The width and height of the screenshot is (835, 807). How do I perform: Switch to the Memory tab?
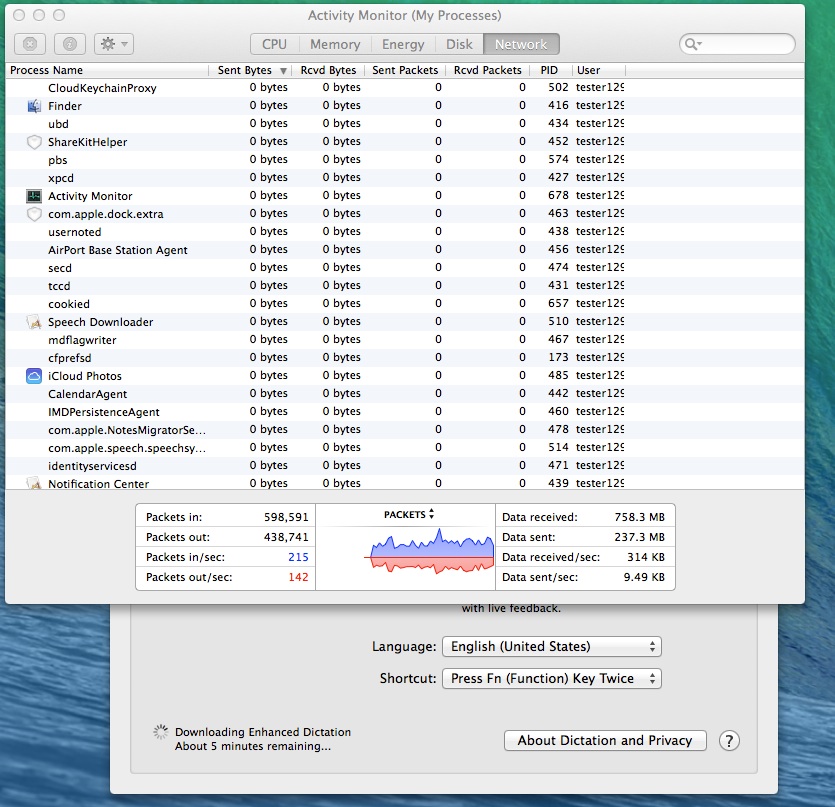click(x=335, y=44)
